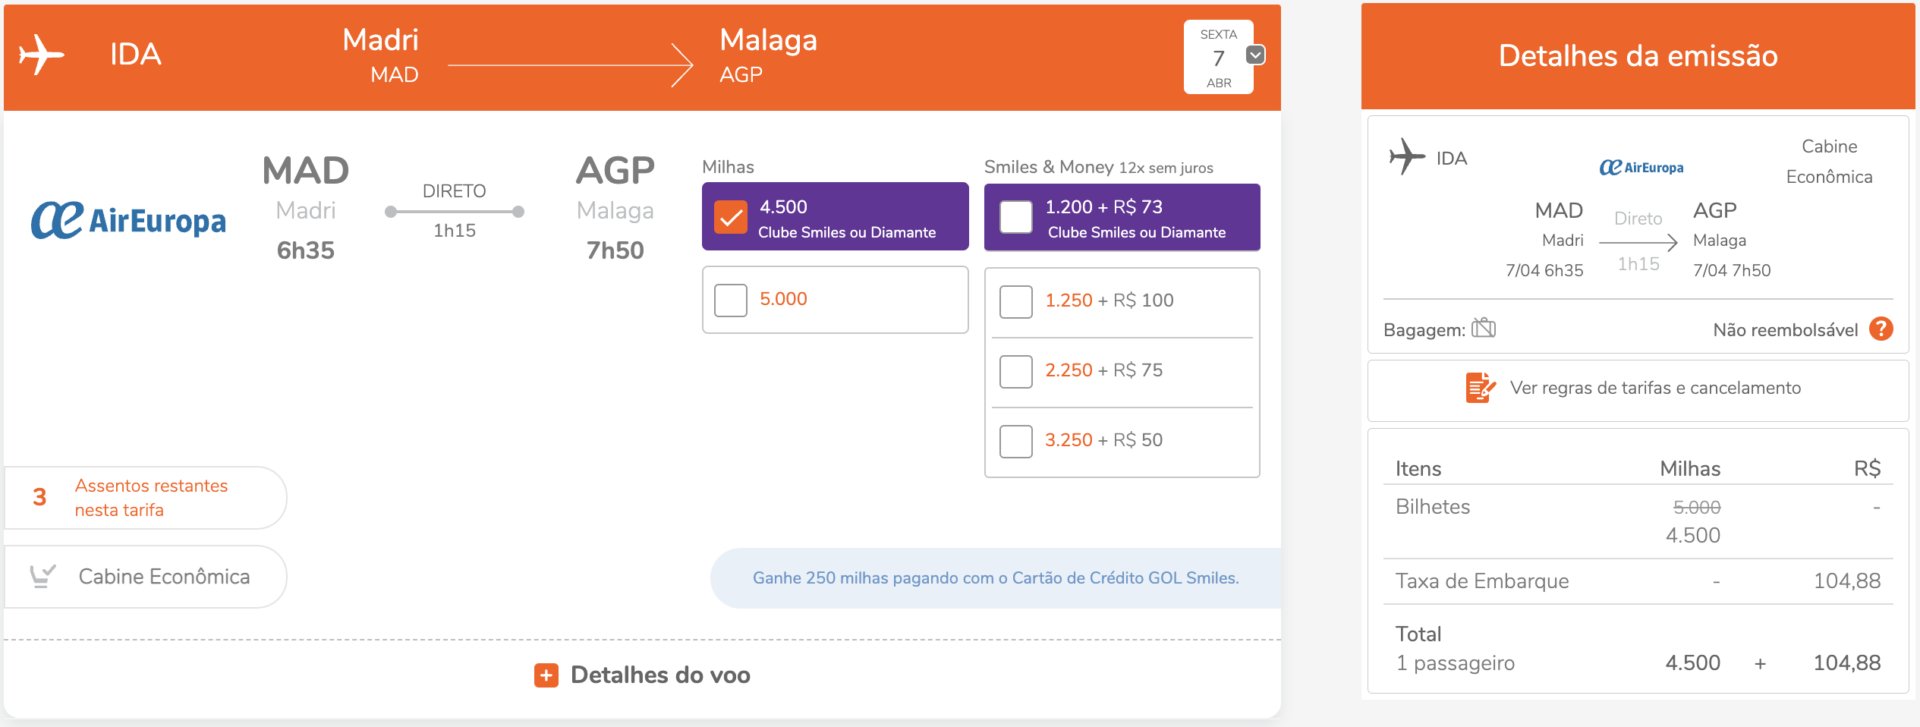This screenshot has height=727, width=1920.
Task: Click the fare rules document icon
Action: point(1480,387)
